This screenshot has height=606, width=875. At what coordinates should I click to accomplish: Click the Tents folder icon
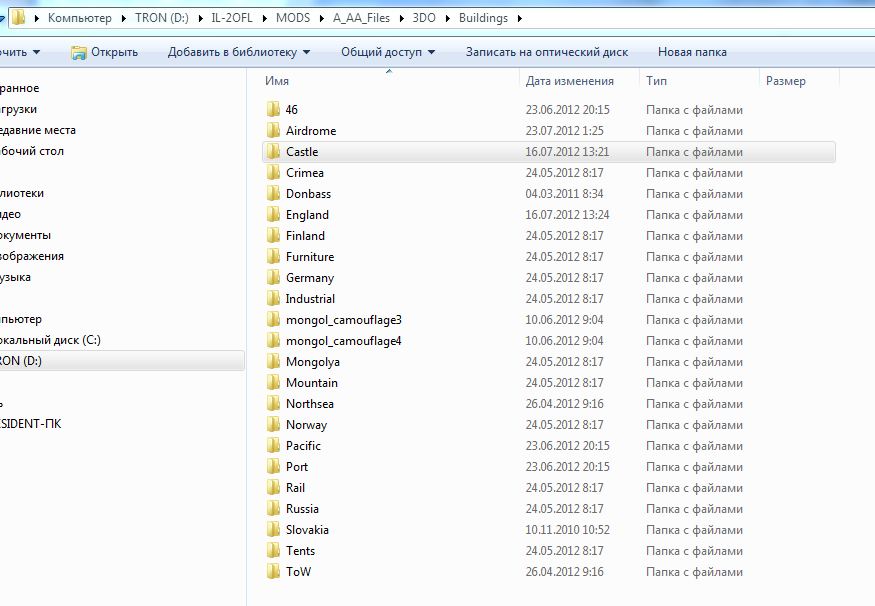(x=273, y=551)
